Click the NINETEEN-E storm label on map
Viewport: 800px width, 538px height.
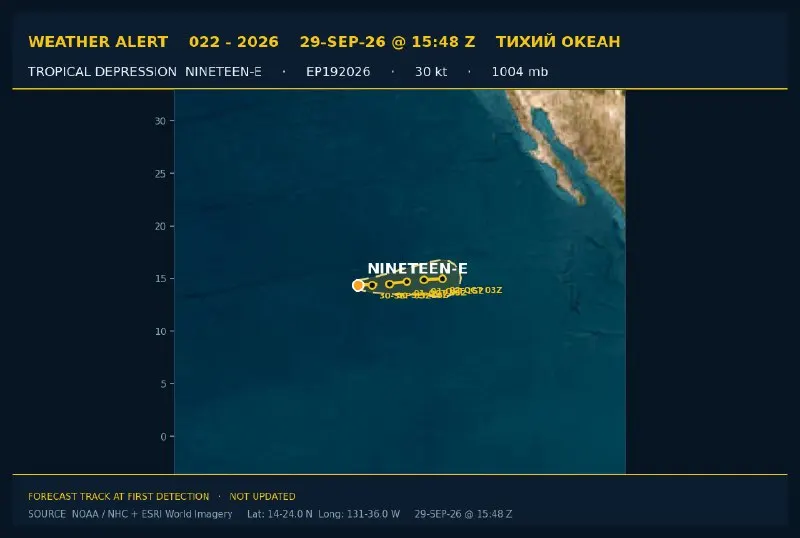(x=417, y=268)
